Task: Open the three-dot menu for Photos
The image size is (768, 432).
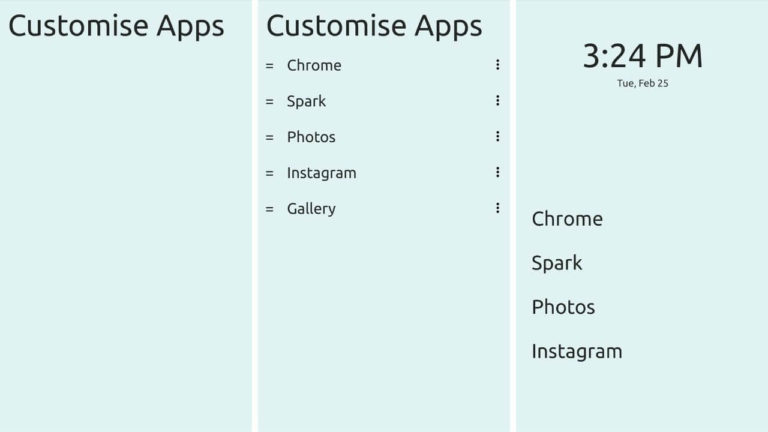Action: (x=497, y=137)
